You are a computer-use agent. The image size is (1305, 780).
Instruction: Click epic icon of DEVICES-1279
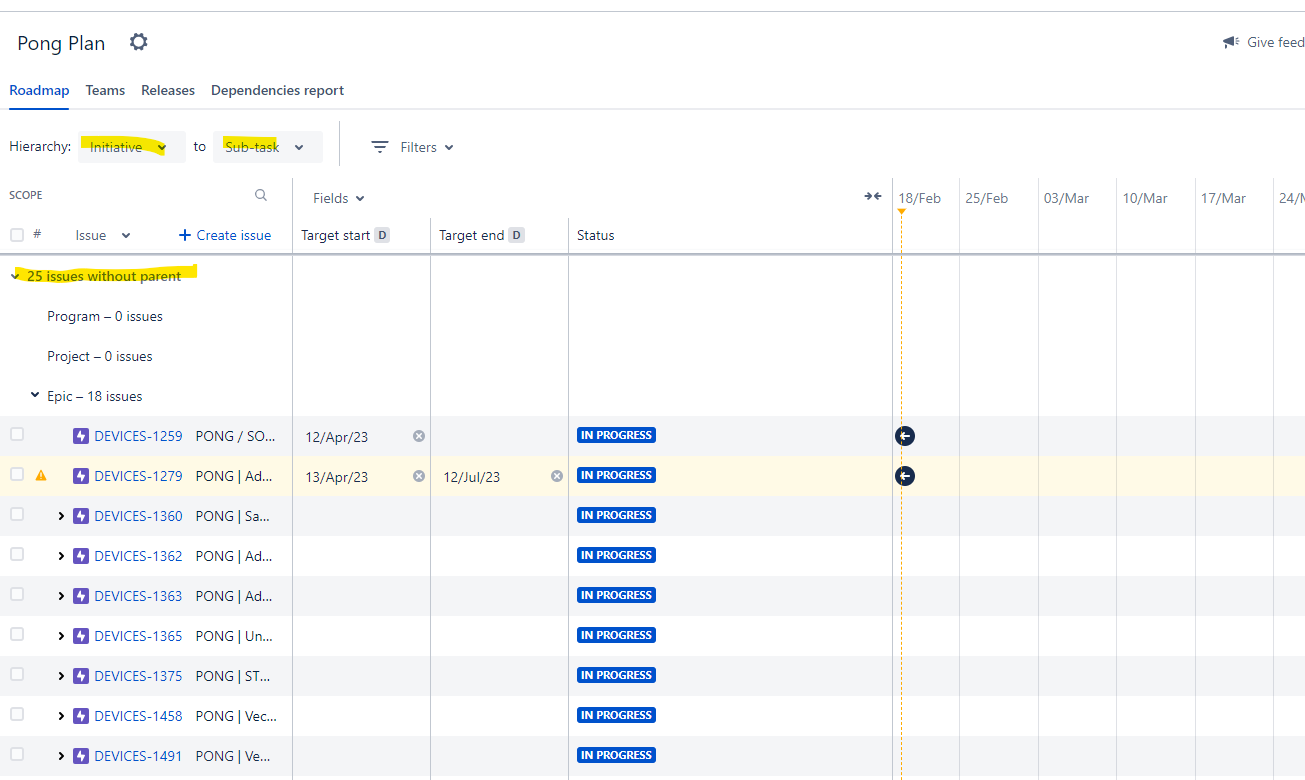click(81, 476)
